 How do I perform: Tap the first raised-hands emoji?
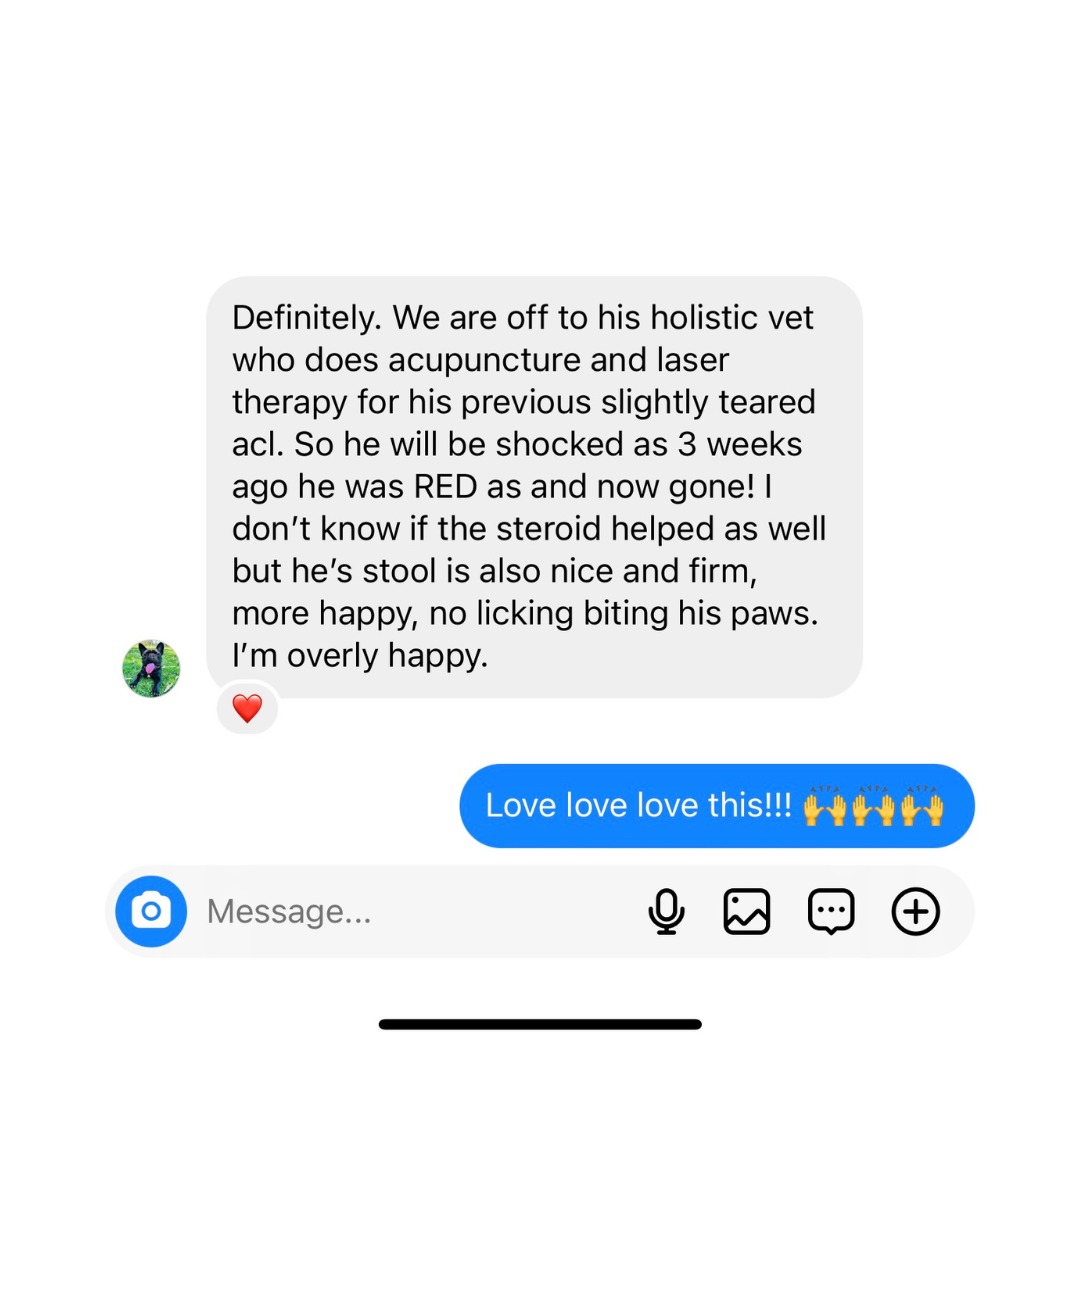pyautogui.click(x=825, y=805)
